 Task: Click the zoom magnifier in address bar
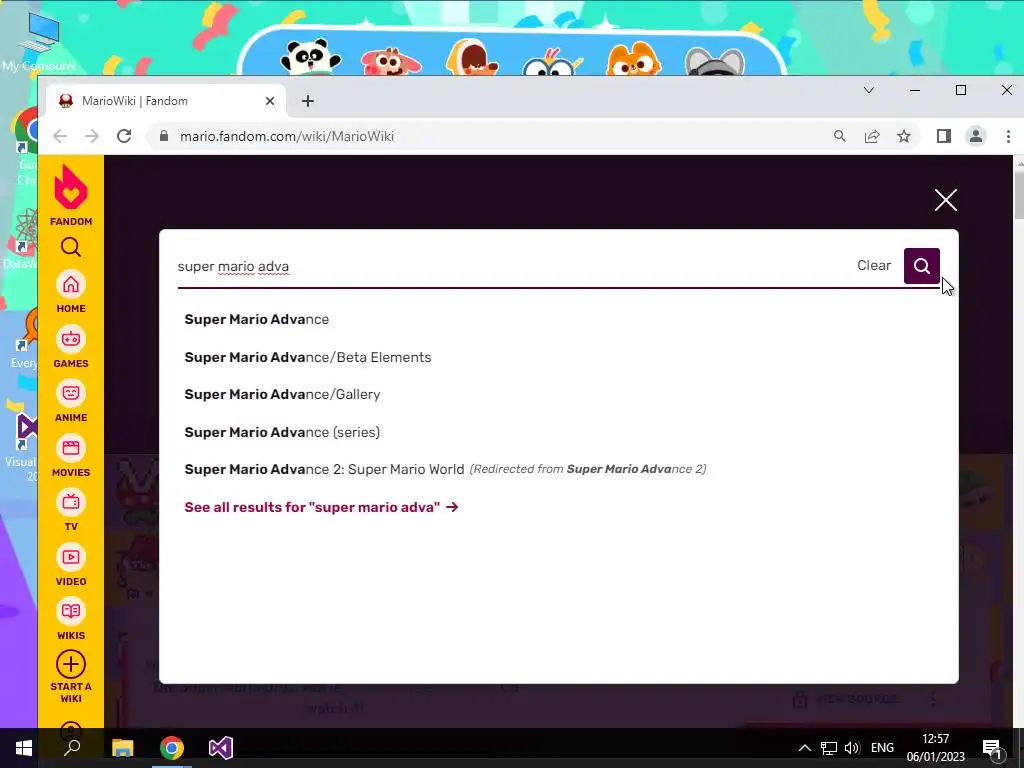click(x=839, y=136)
